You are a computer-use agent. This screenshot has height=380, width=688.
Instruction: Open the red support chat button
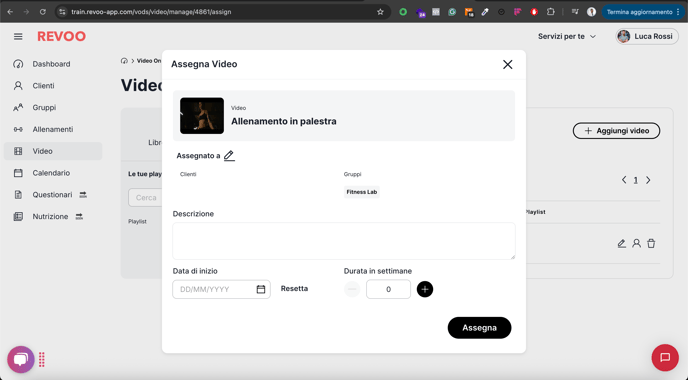tap(665, 358)
